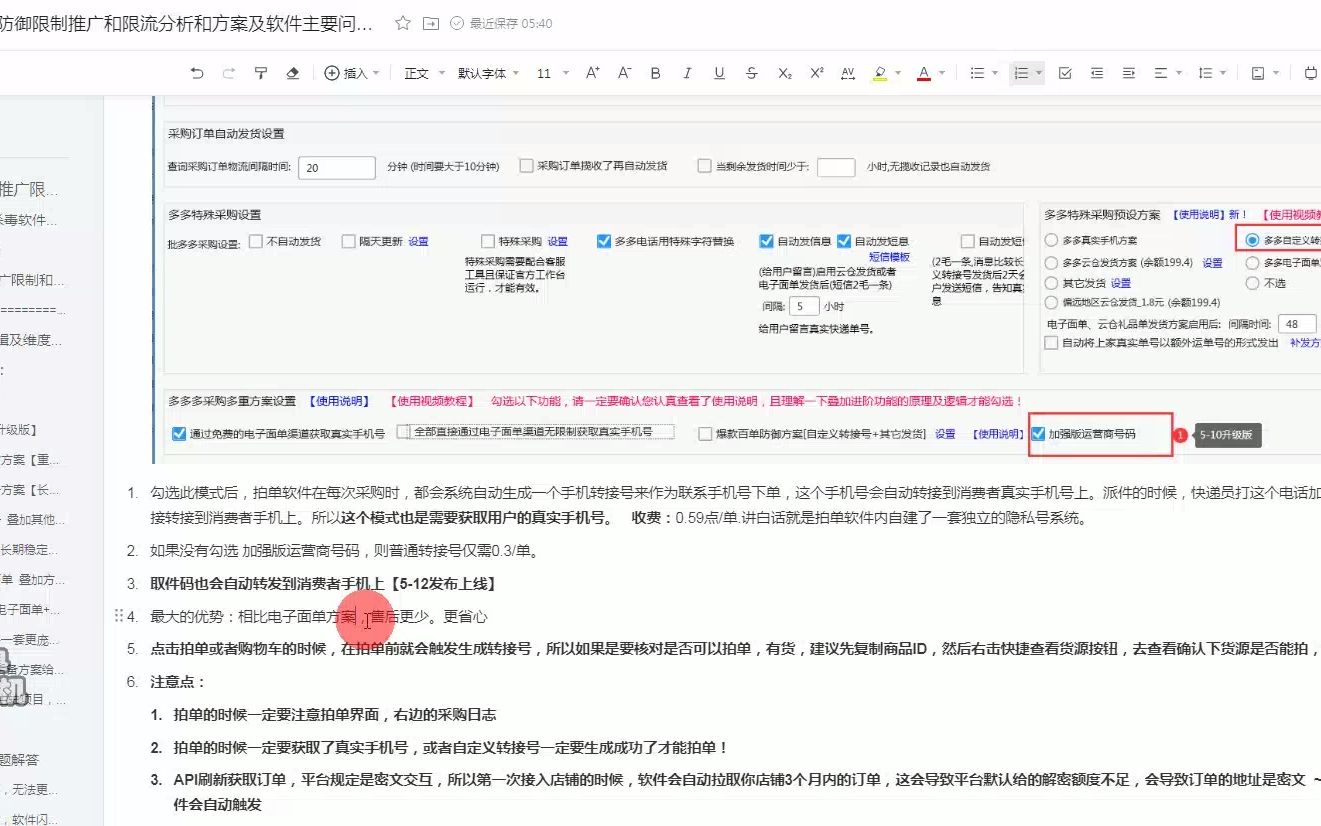This screenshot has height=826, width=1321.
Task: Open the Insert (插入) menu
Action: 352,73
